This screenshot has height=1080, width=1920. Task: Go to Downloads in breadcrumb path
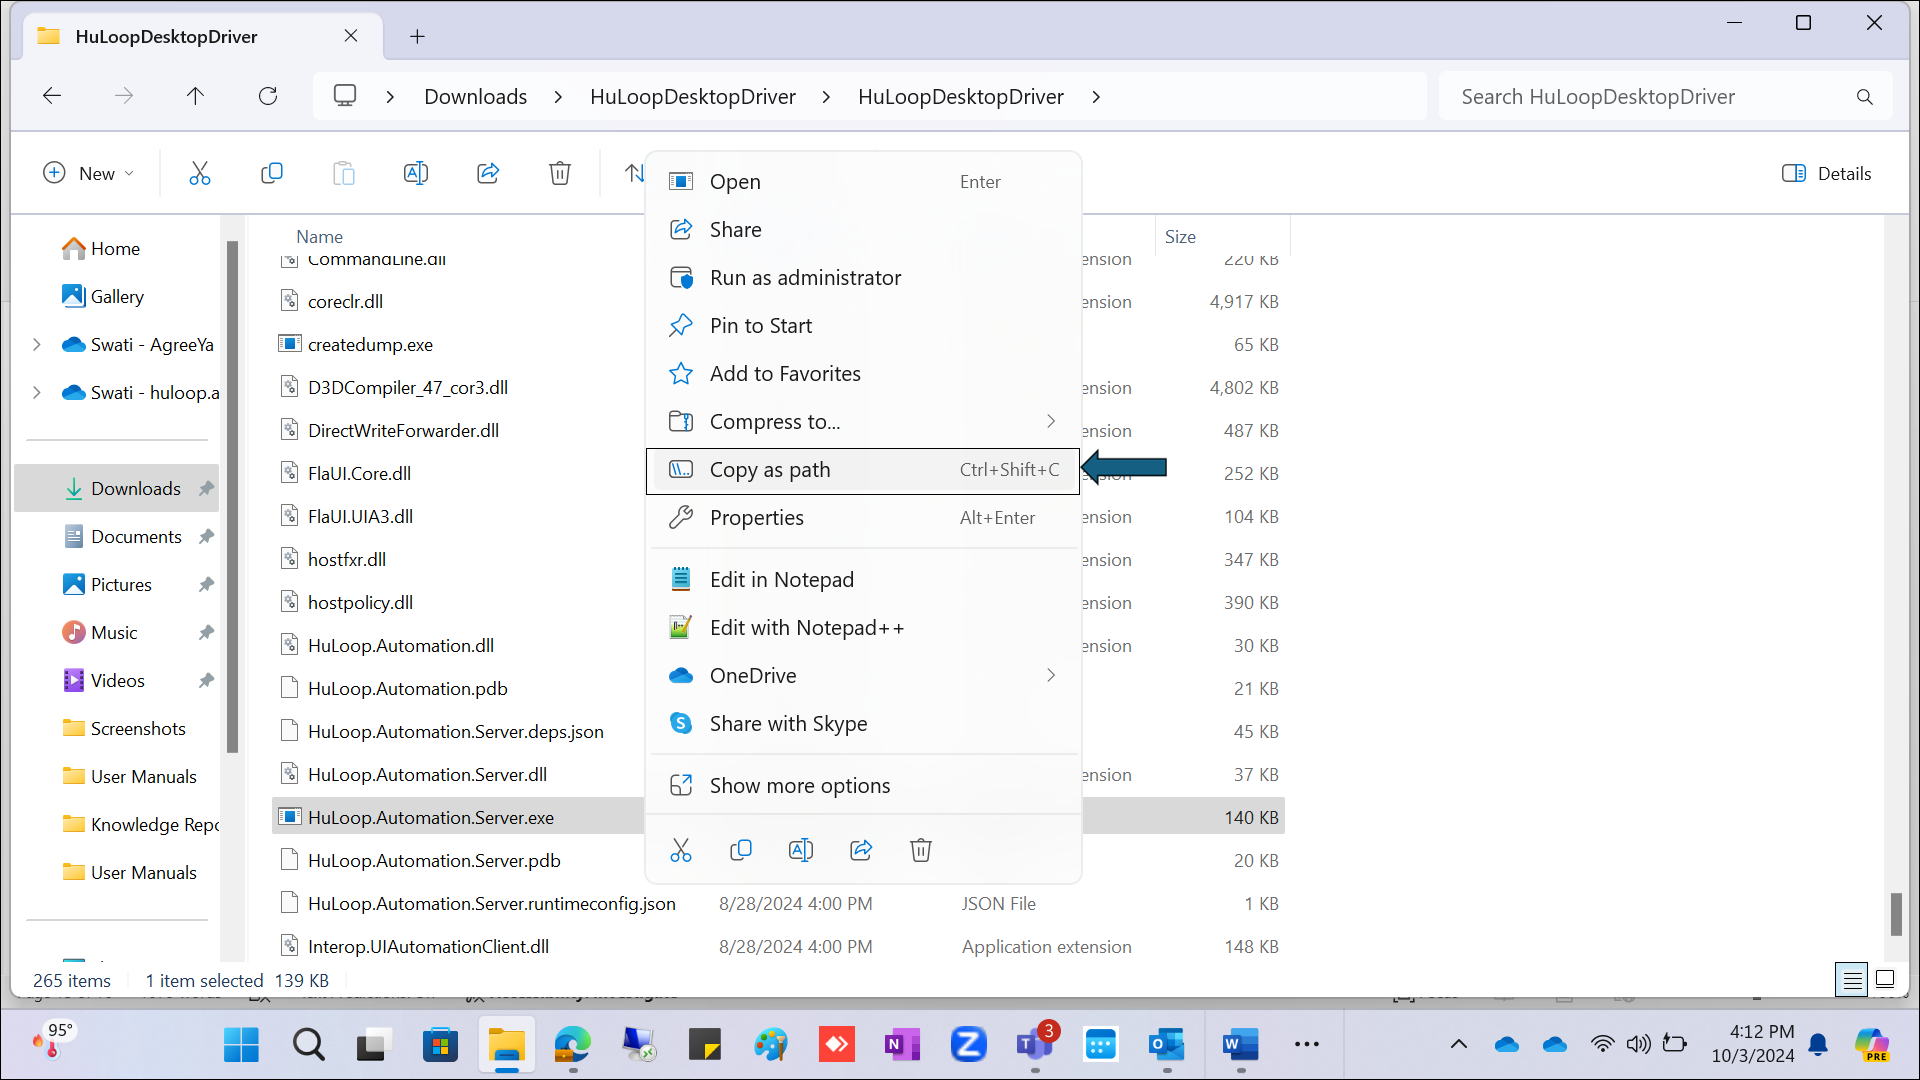475,97
